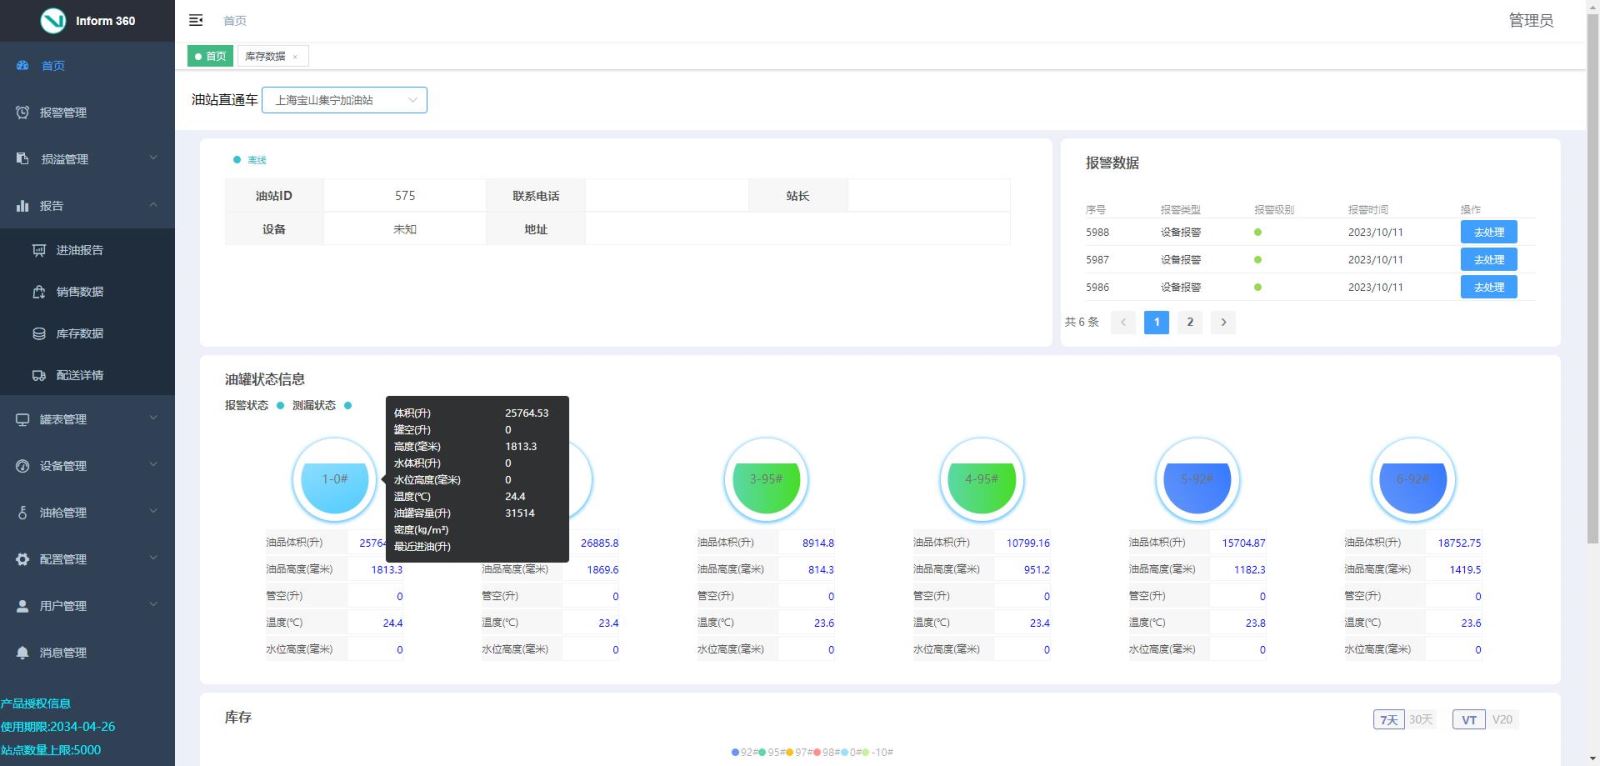
Task: Open 库存数据 in the sidebar menu
Action: [x=79, y=334]
